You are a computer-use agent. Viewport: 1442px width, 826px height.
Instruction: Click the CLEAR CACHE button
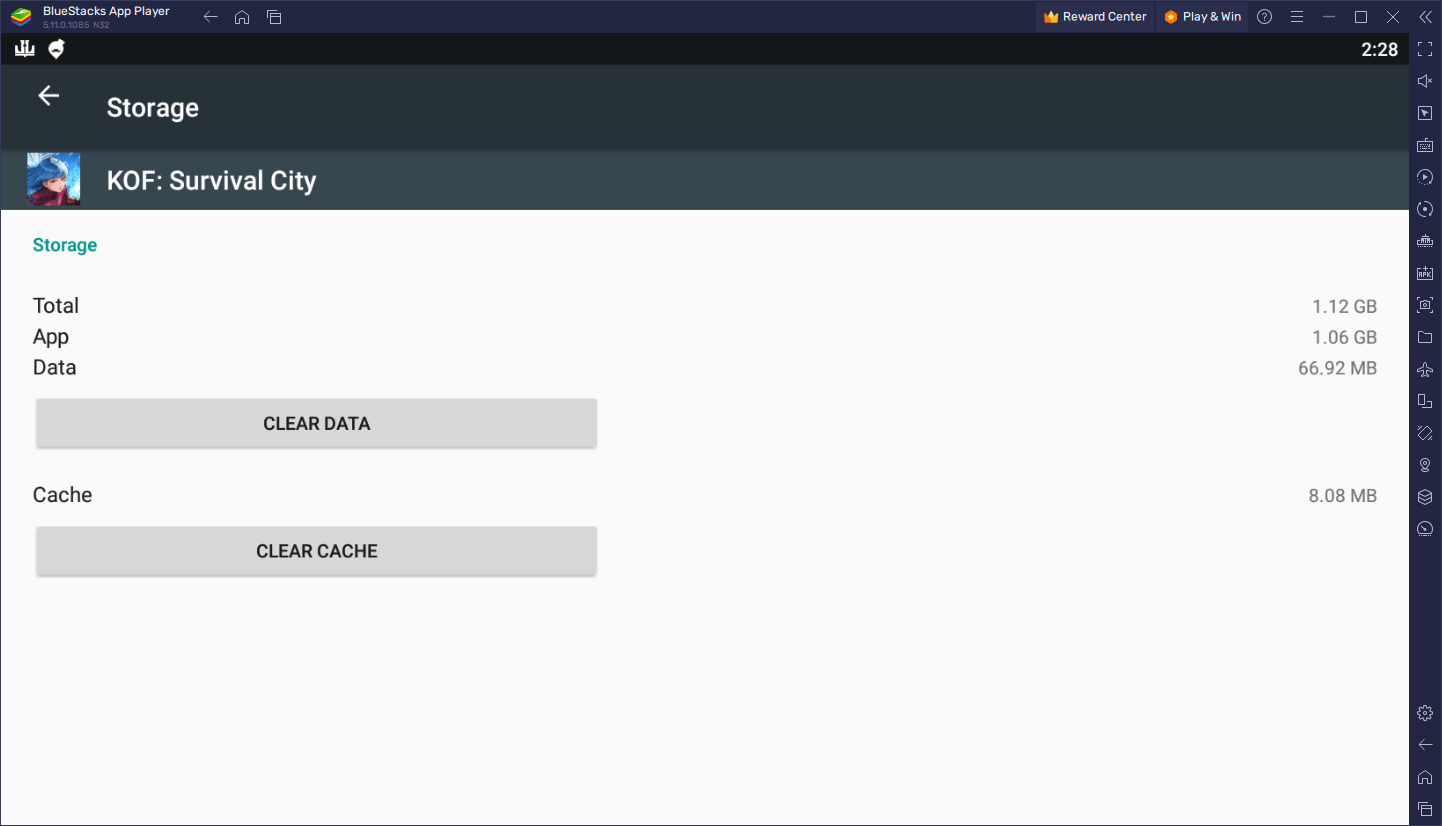click(316, 551)
